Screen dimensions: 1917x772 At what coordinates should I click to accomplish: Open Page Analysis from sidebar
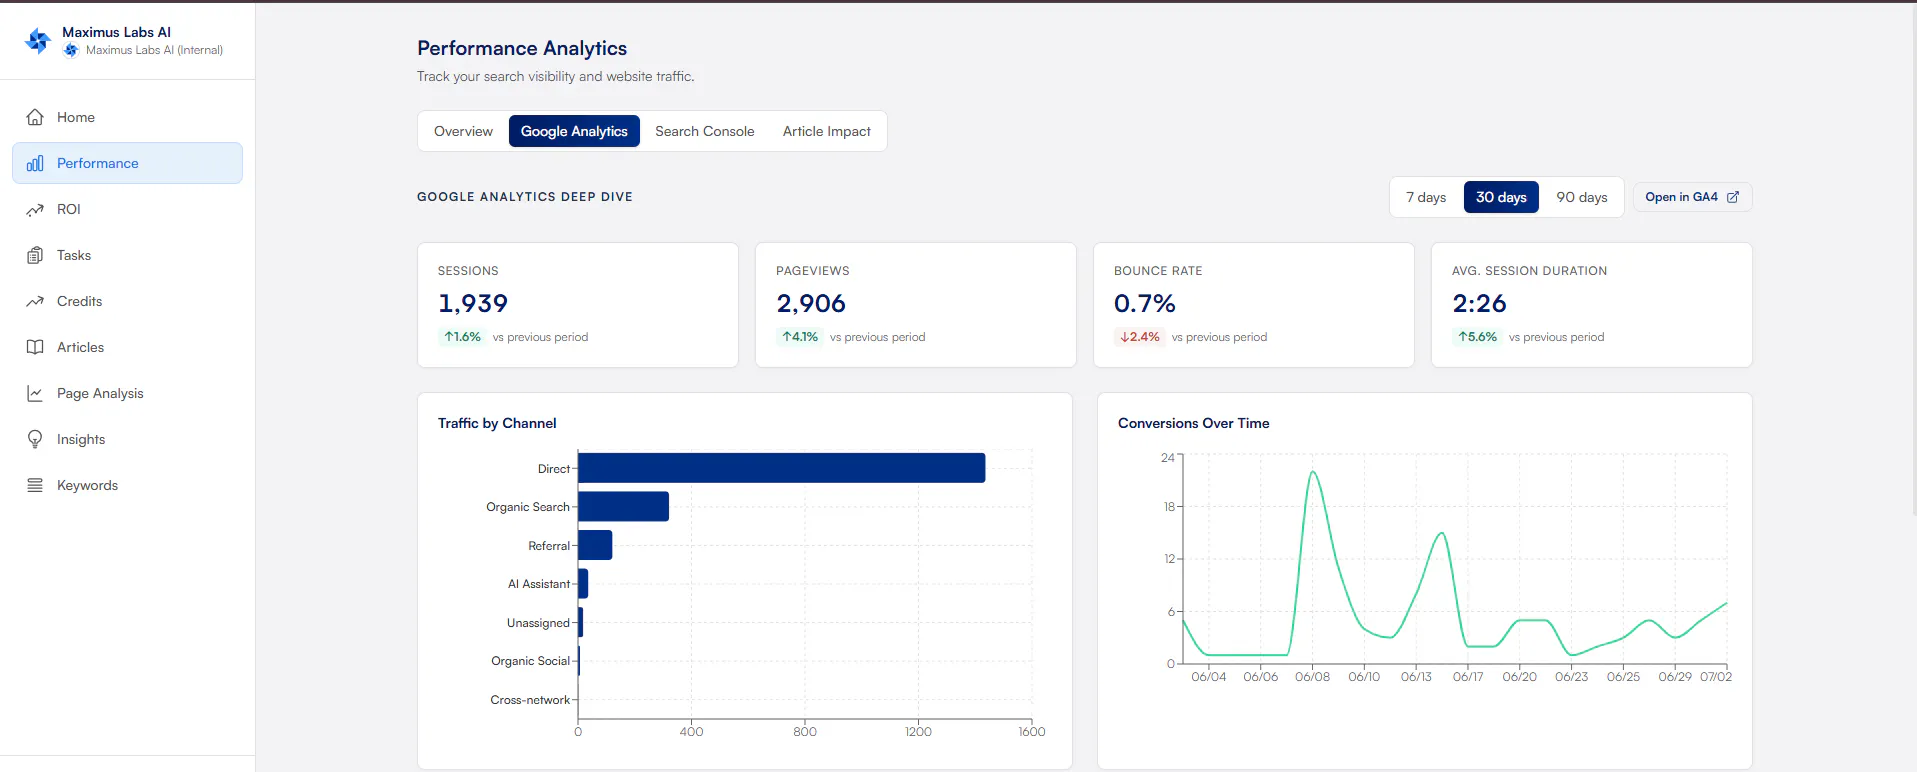(x=127, y=393)
